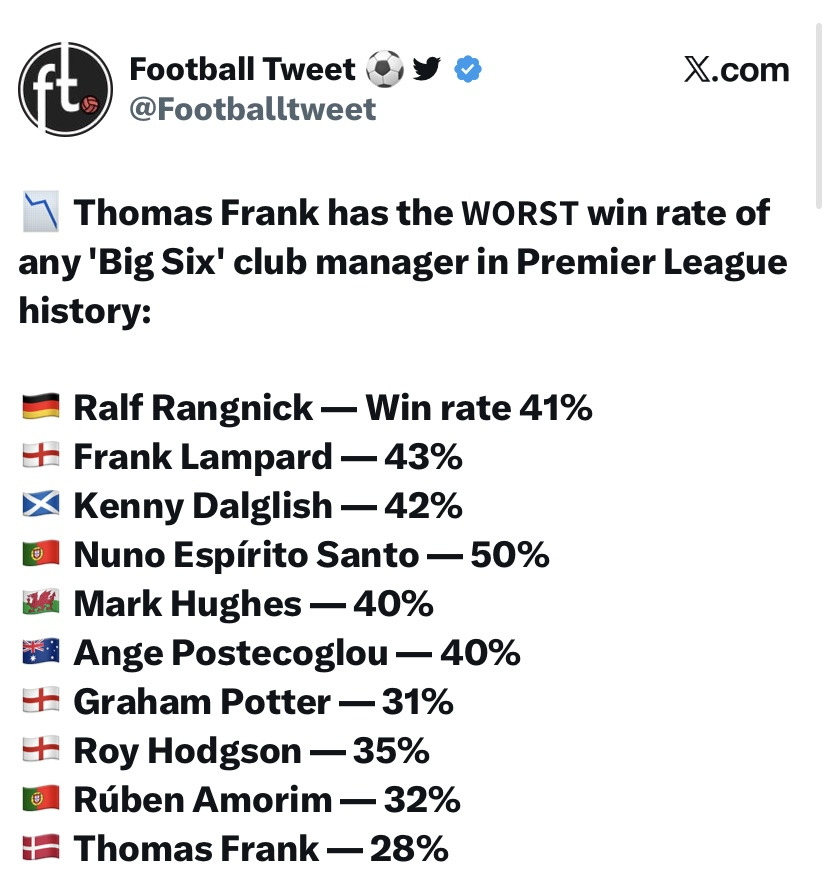Click the England flag beside Frank Lampard
Viewport: 828px width, 896px height.
point(41,455)
